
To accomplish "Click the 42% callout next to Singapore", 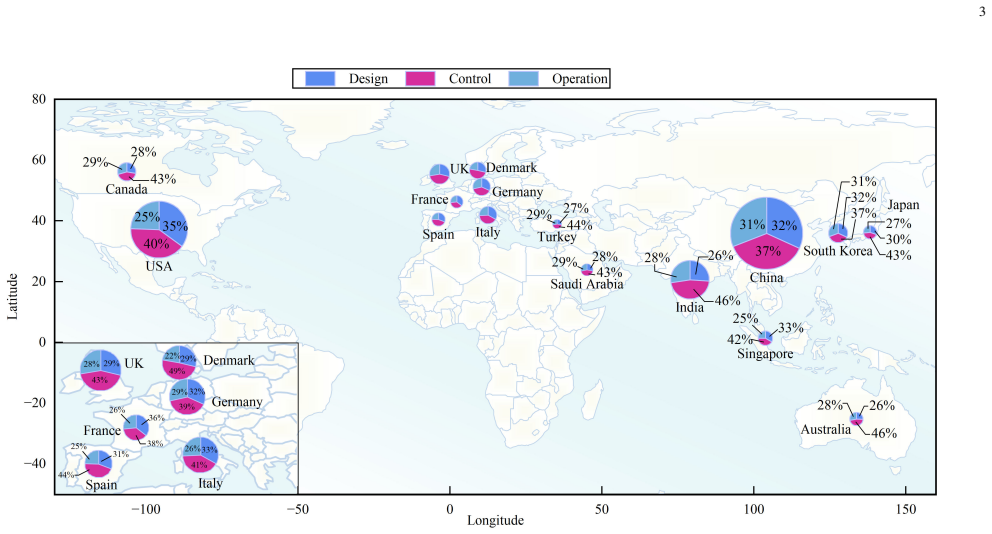I will [740, 340].
